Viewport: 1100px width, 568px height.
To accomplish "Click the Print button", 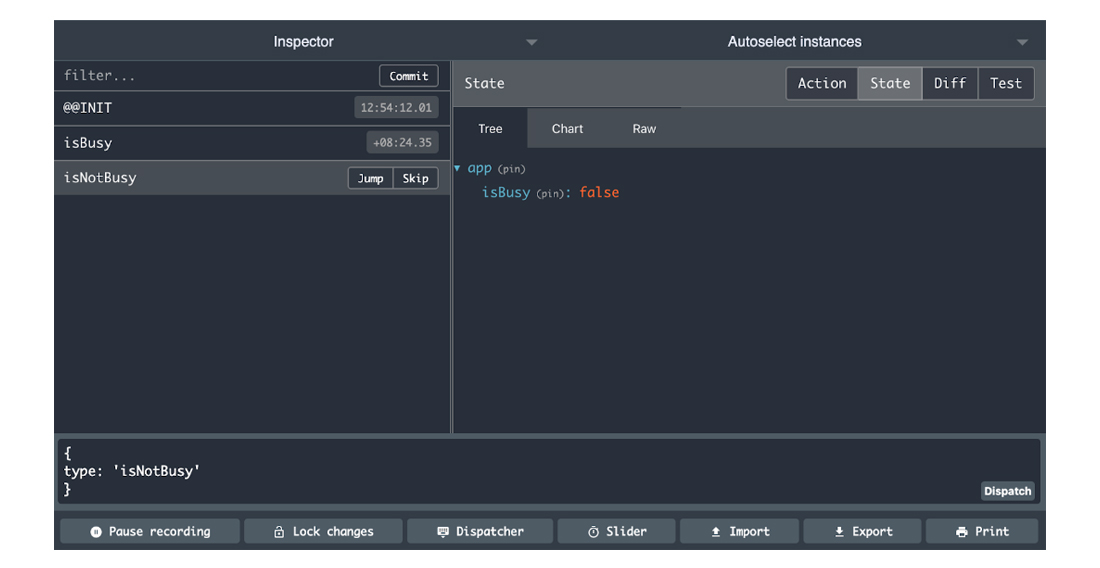I will click(982, 532).
